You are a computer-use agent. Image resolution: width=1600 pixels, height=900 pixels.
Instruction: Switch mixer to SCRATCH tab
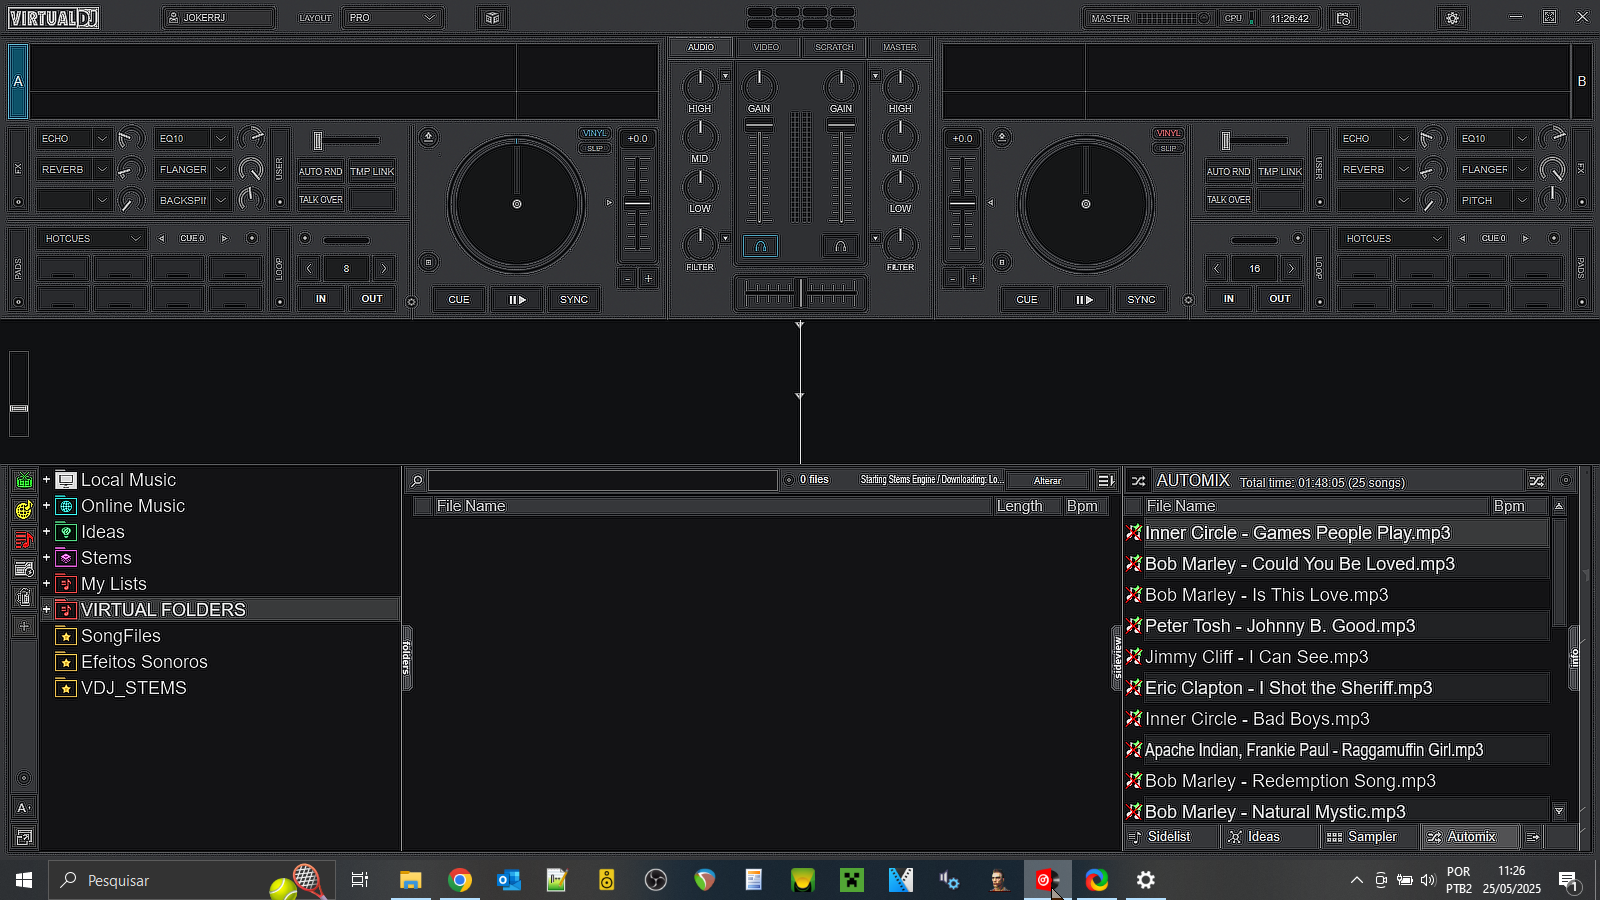click(x=834, y=47)
